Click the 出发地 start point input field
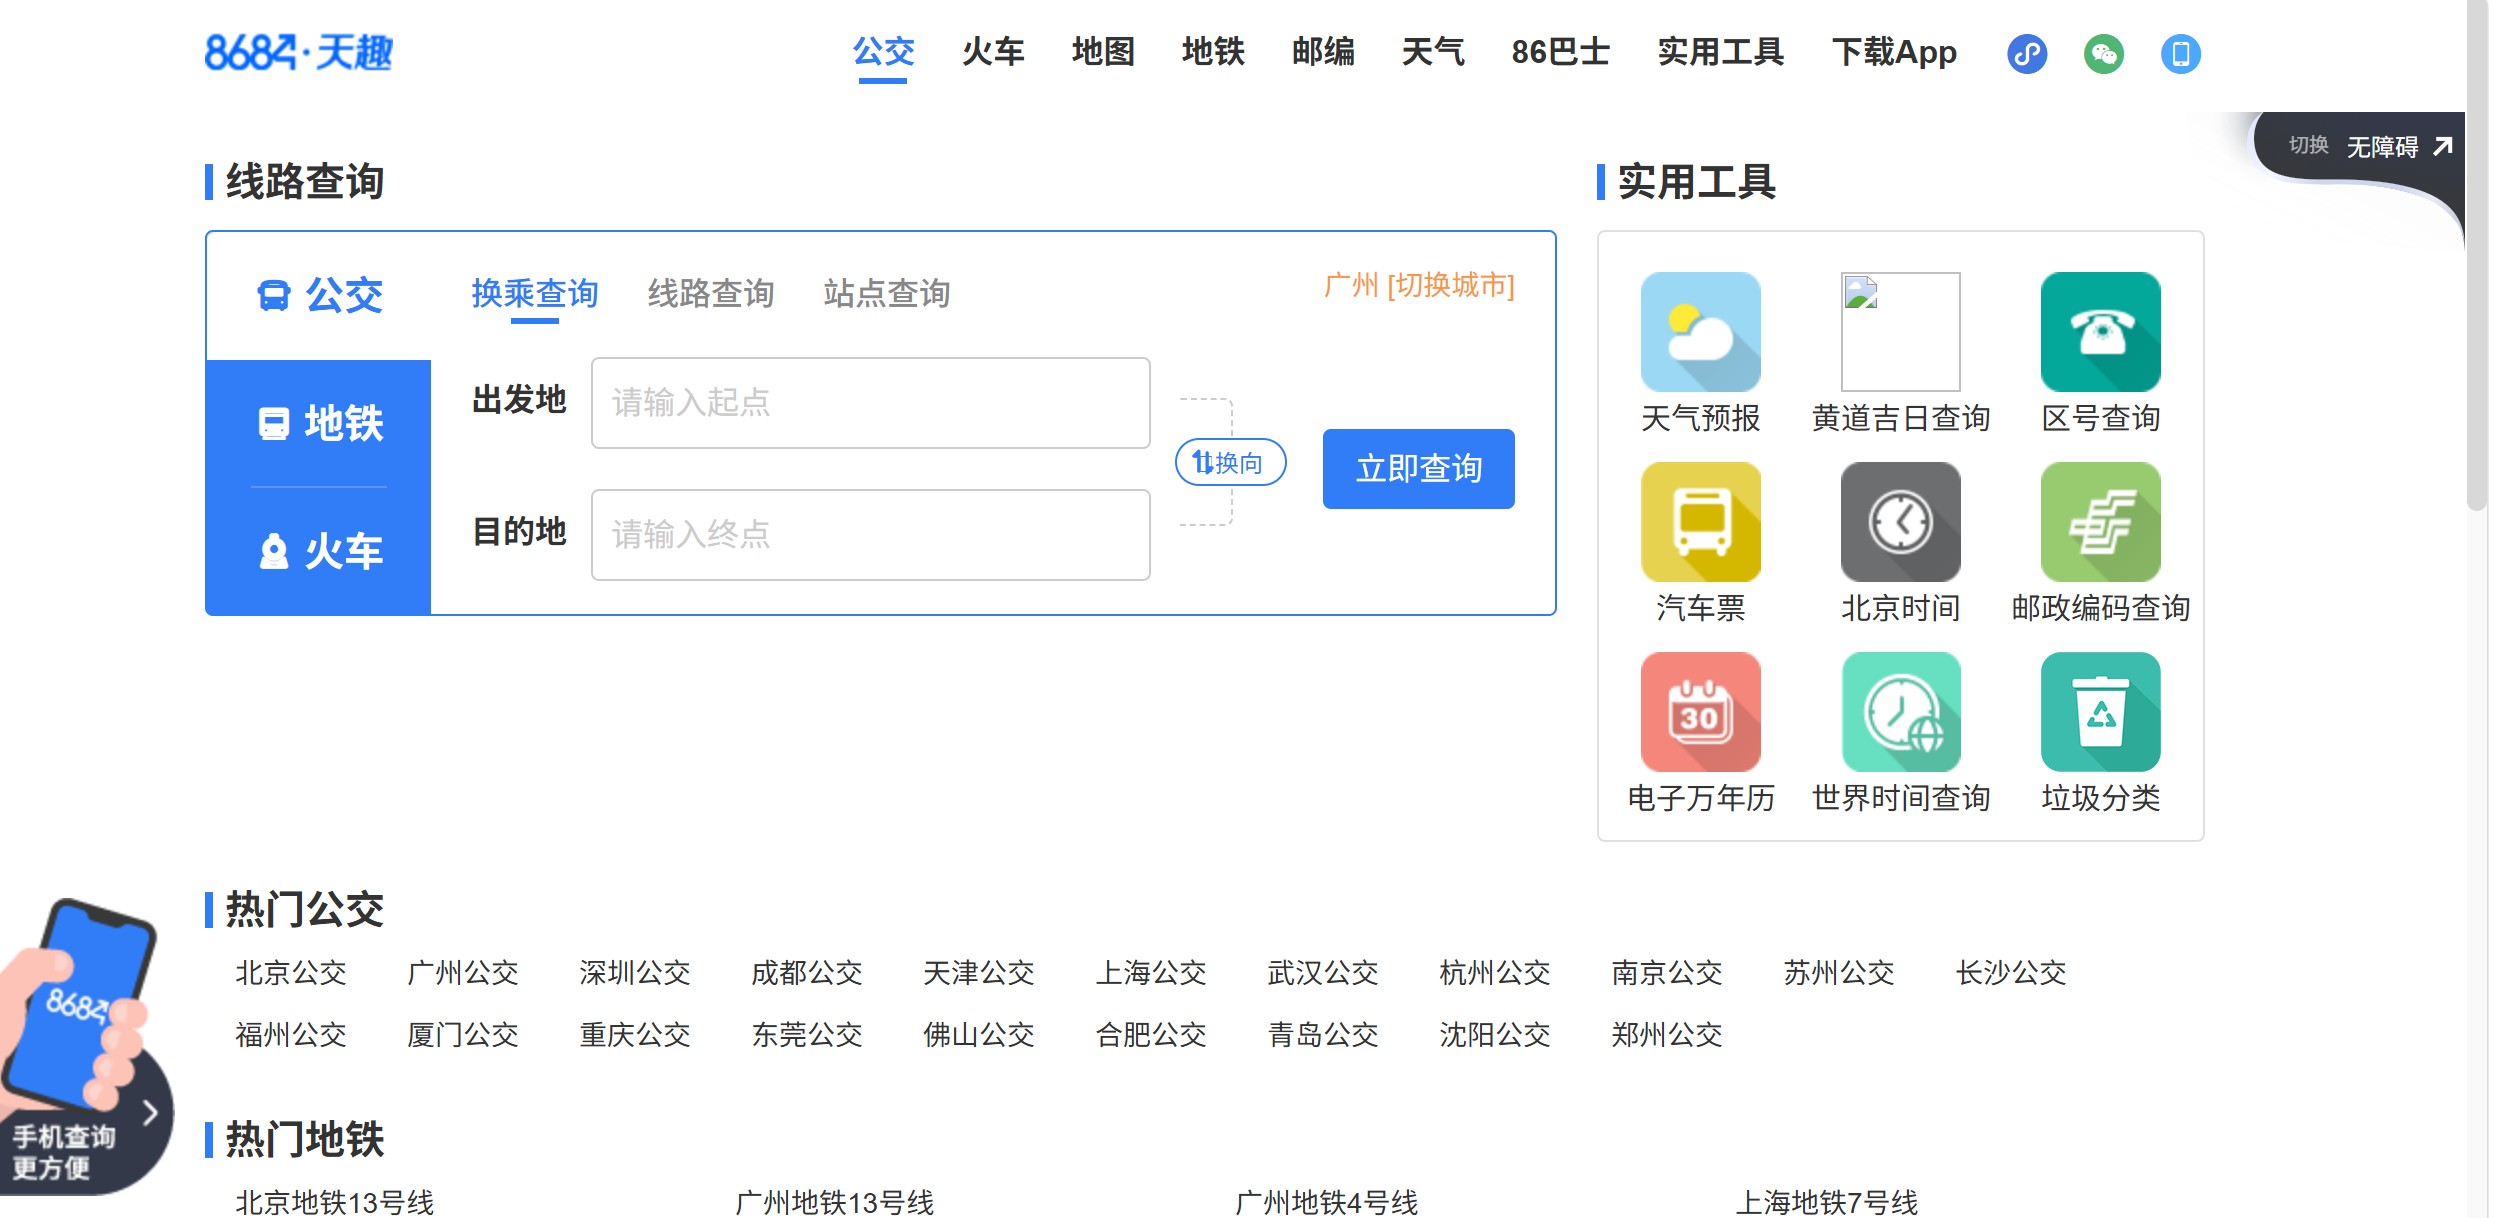2494x1218 pixels. pos(870,402)
